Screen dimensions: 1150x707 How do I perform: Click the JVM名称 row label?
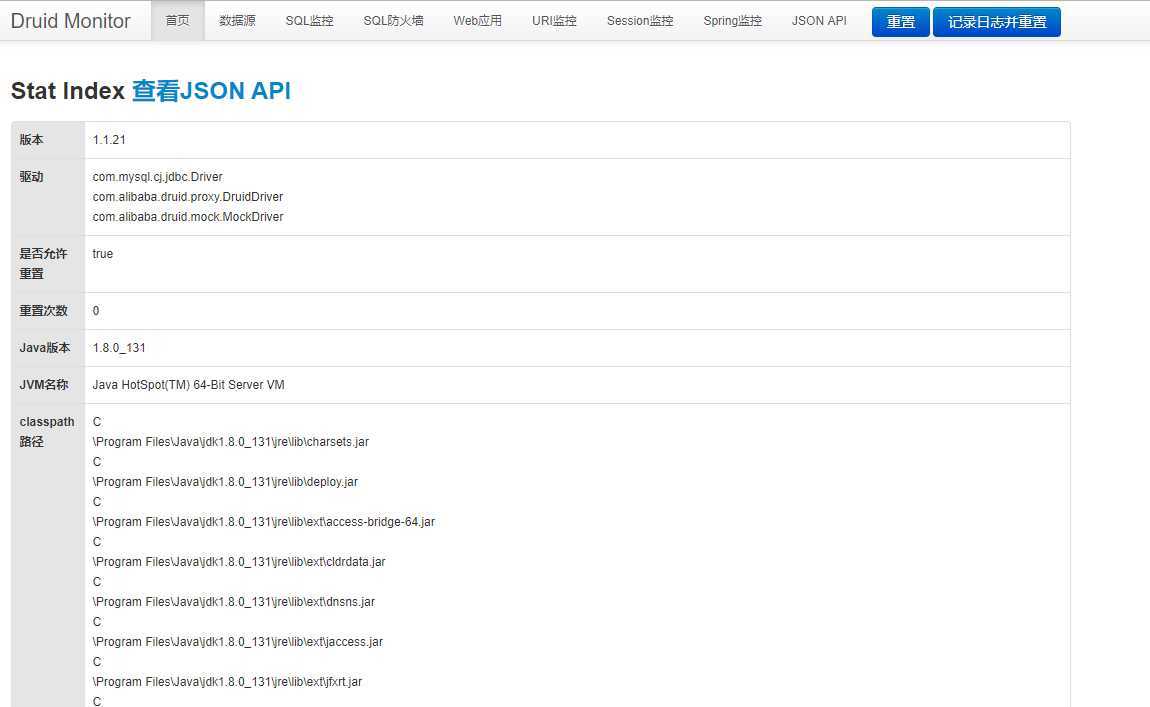coord(44,384)
